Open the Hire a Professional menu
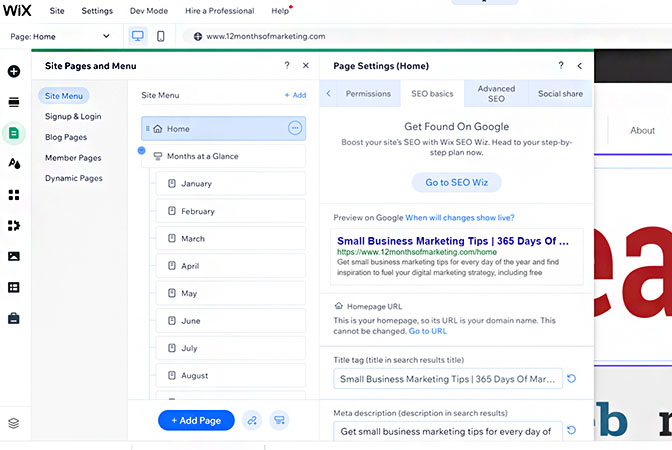672x450 pixels. [x=219, y=11]
